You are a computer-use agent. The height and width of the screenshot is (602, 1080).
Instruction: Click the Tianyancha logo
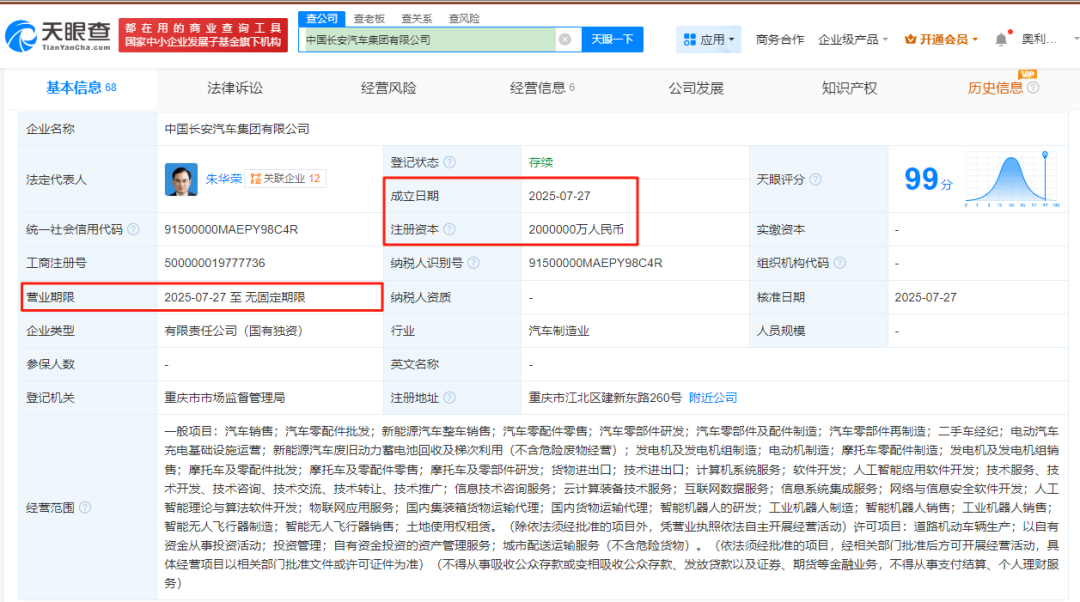coord(58,35)
